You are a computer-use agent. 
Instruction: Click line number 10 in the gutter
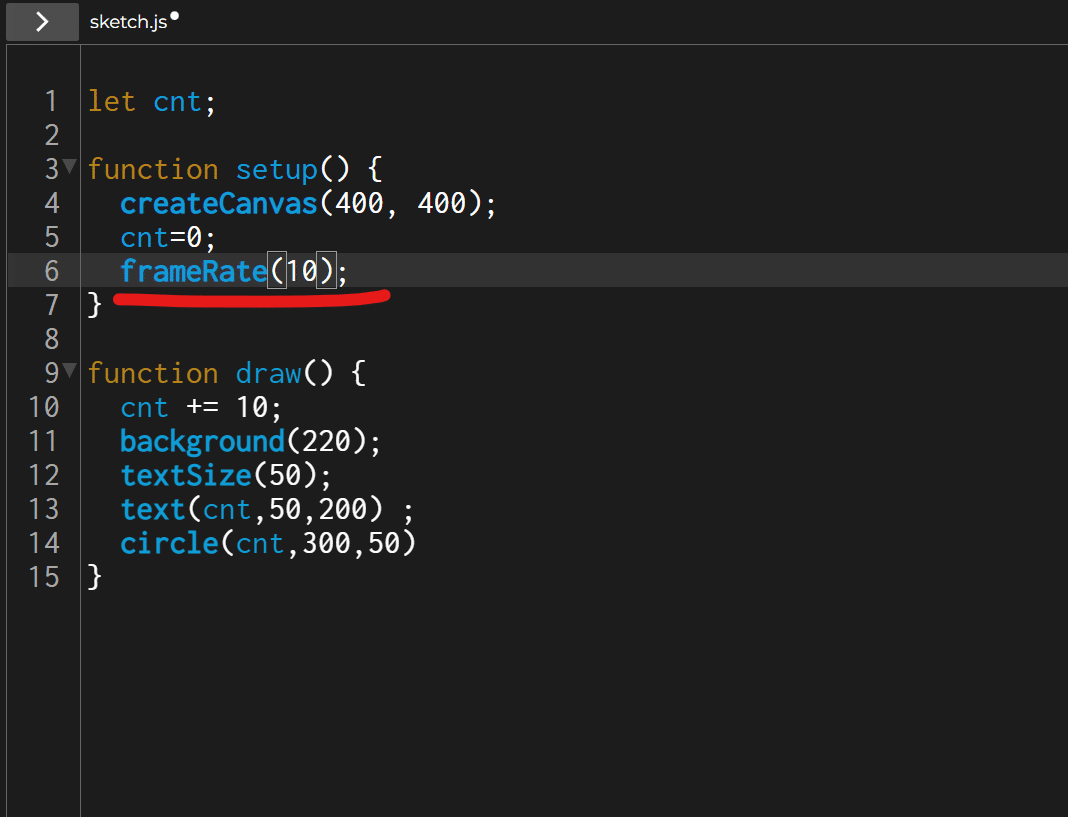[44, 407]
